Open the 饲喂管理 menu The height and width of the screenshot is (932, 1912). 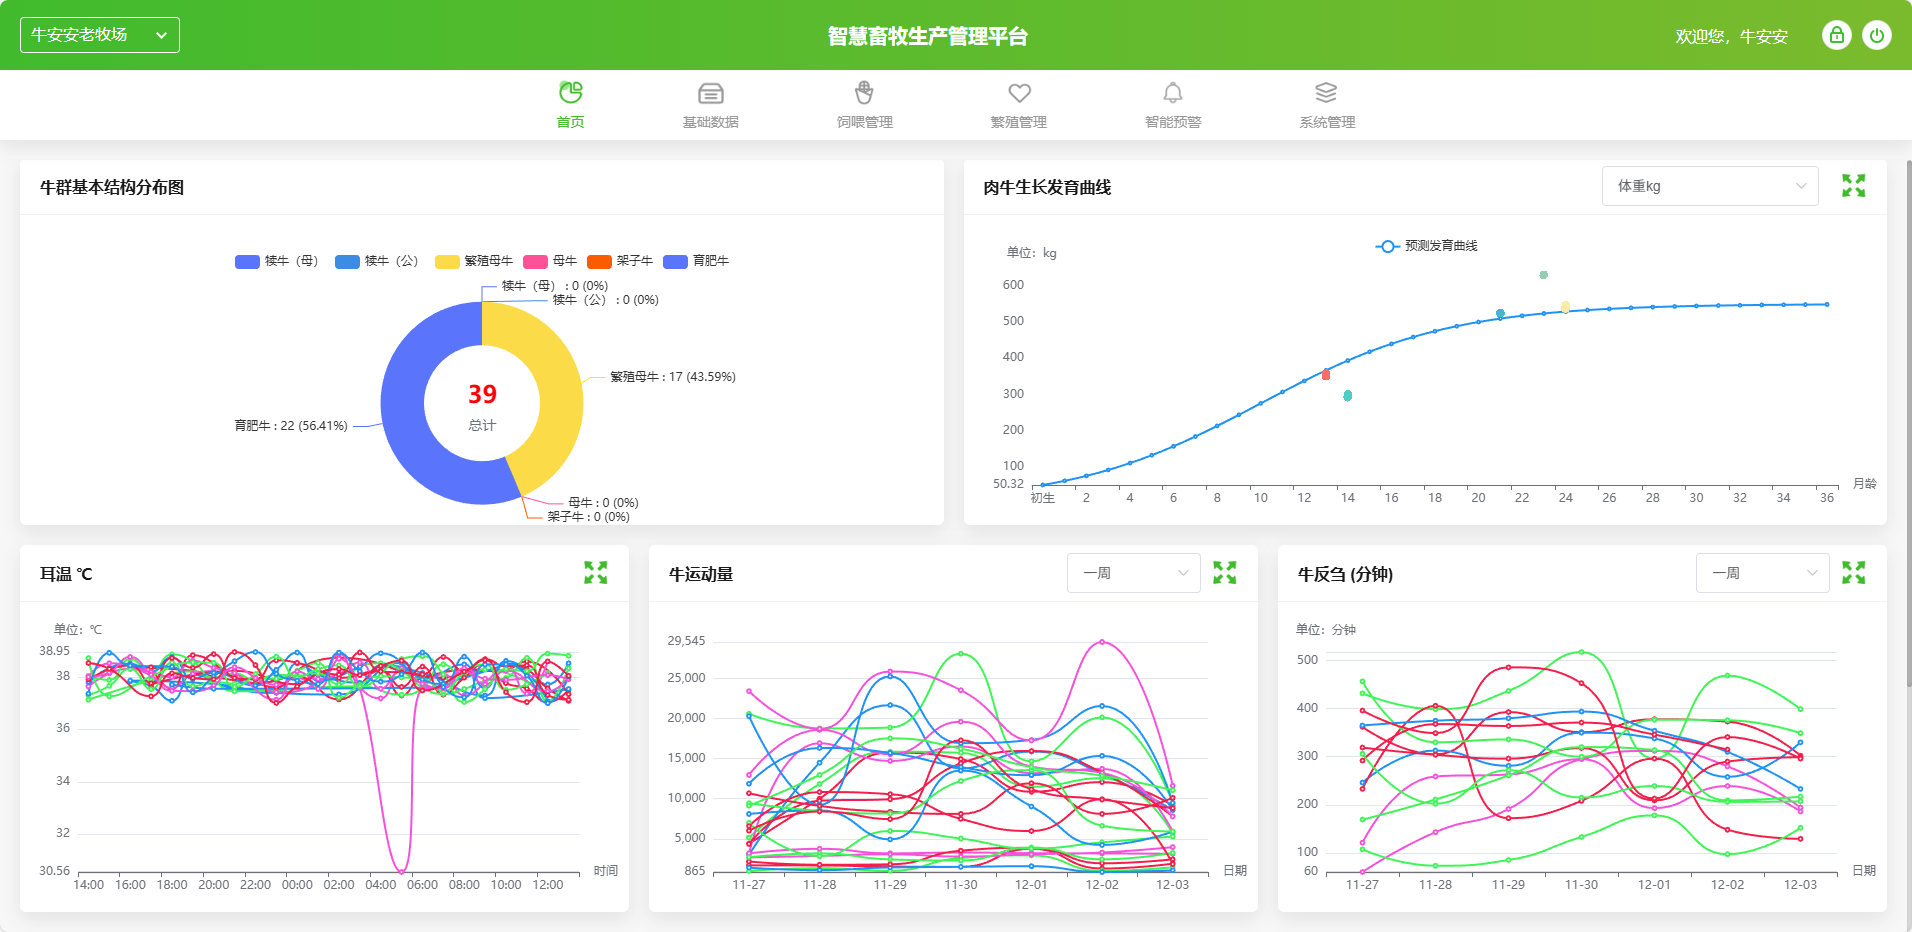click(865, 105)
